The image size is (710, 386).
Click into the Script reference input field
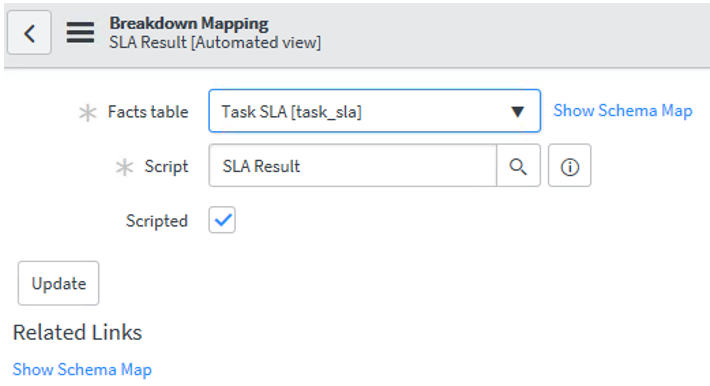tap(352, 166)
